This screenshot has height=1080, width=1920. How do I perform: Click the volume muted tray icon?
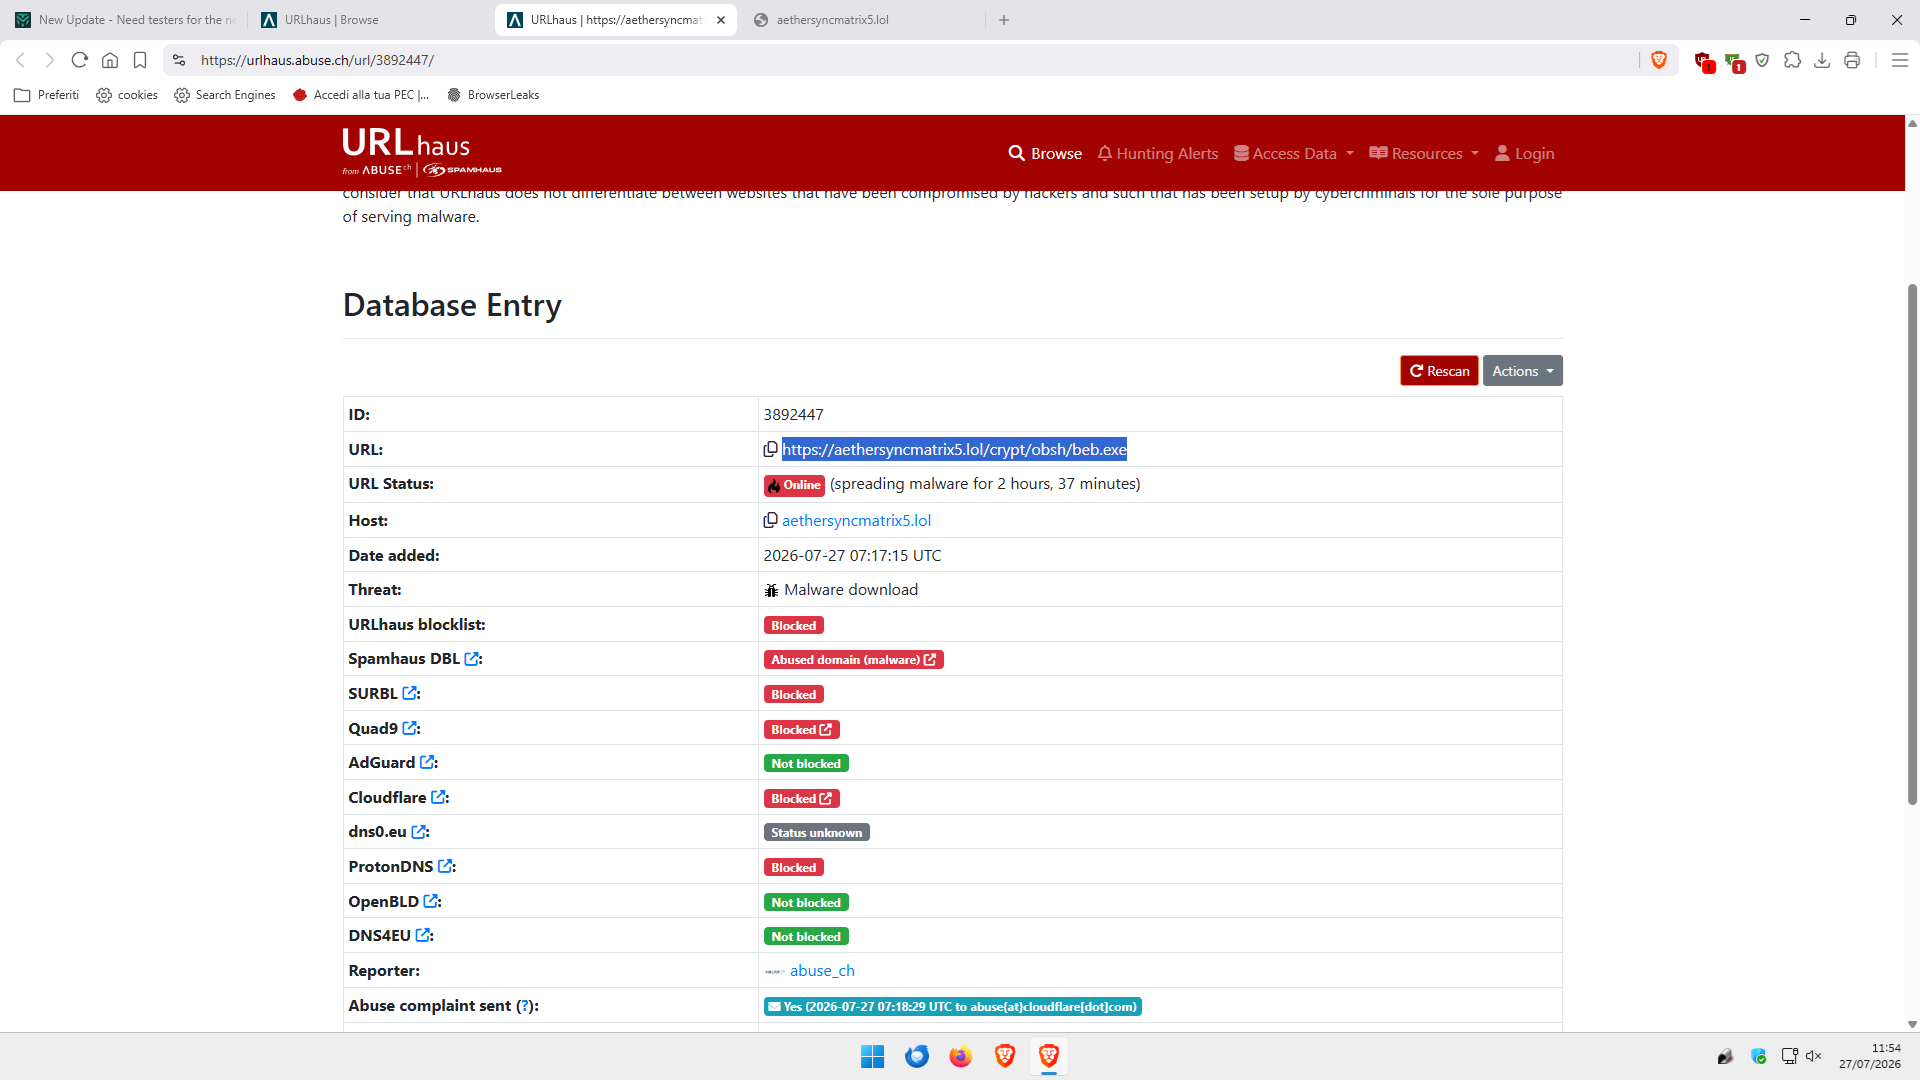(1814, 1056)
